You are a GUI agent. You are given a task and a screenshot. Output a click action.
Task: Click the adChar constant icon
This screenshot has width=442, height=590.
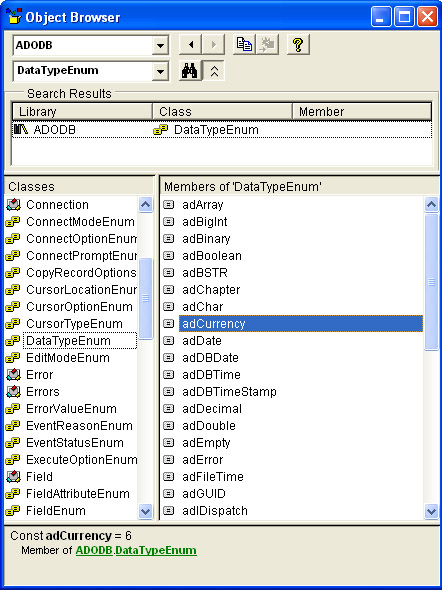click(x=169, y=307)
